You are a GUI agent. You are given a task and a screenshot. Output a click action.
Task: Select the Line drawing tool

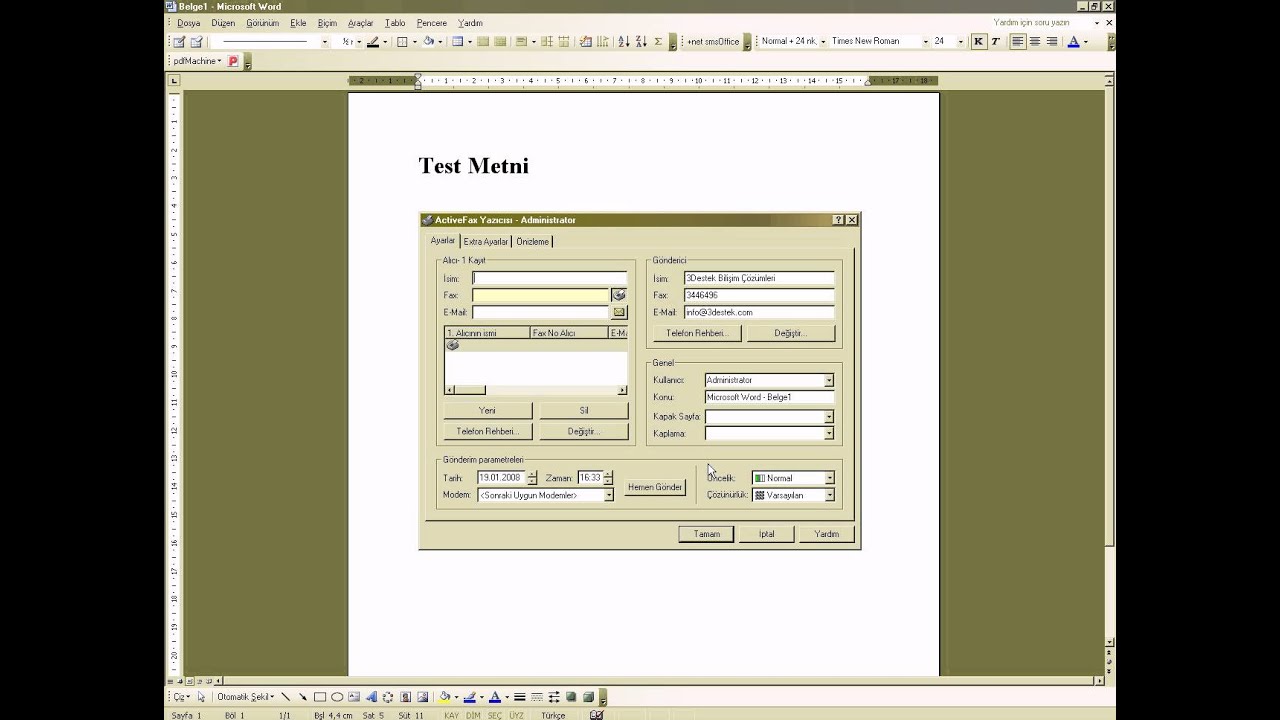[x=286, y=697]
